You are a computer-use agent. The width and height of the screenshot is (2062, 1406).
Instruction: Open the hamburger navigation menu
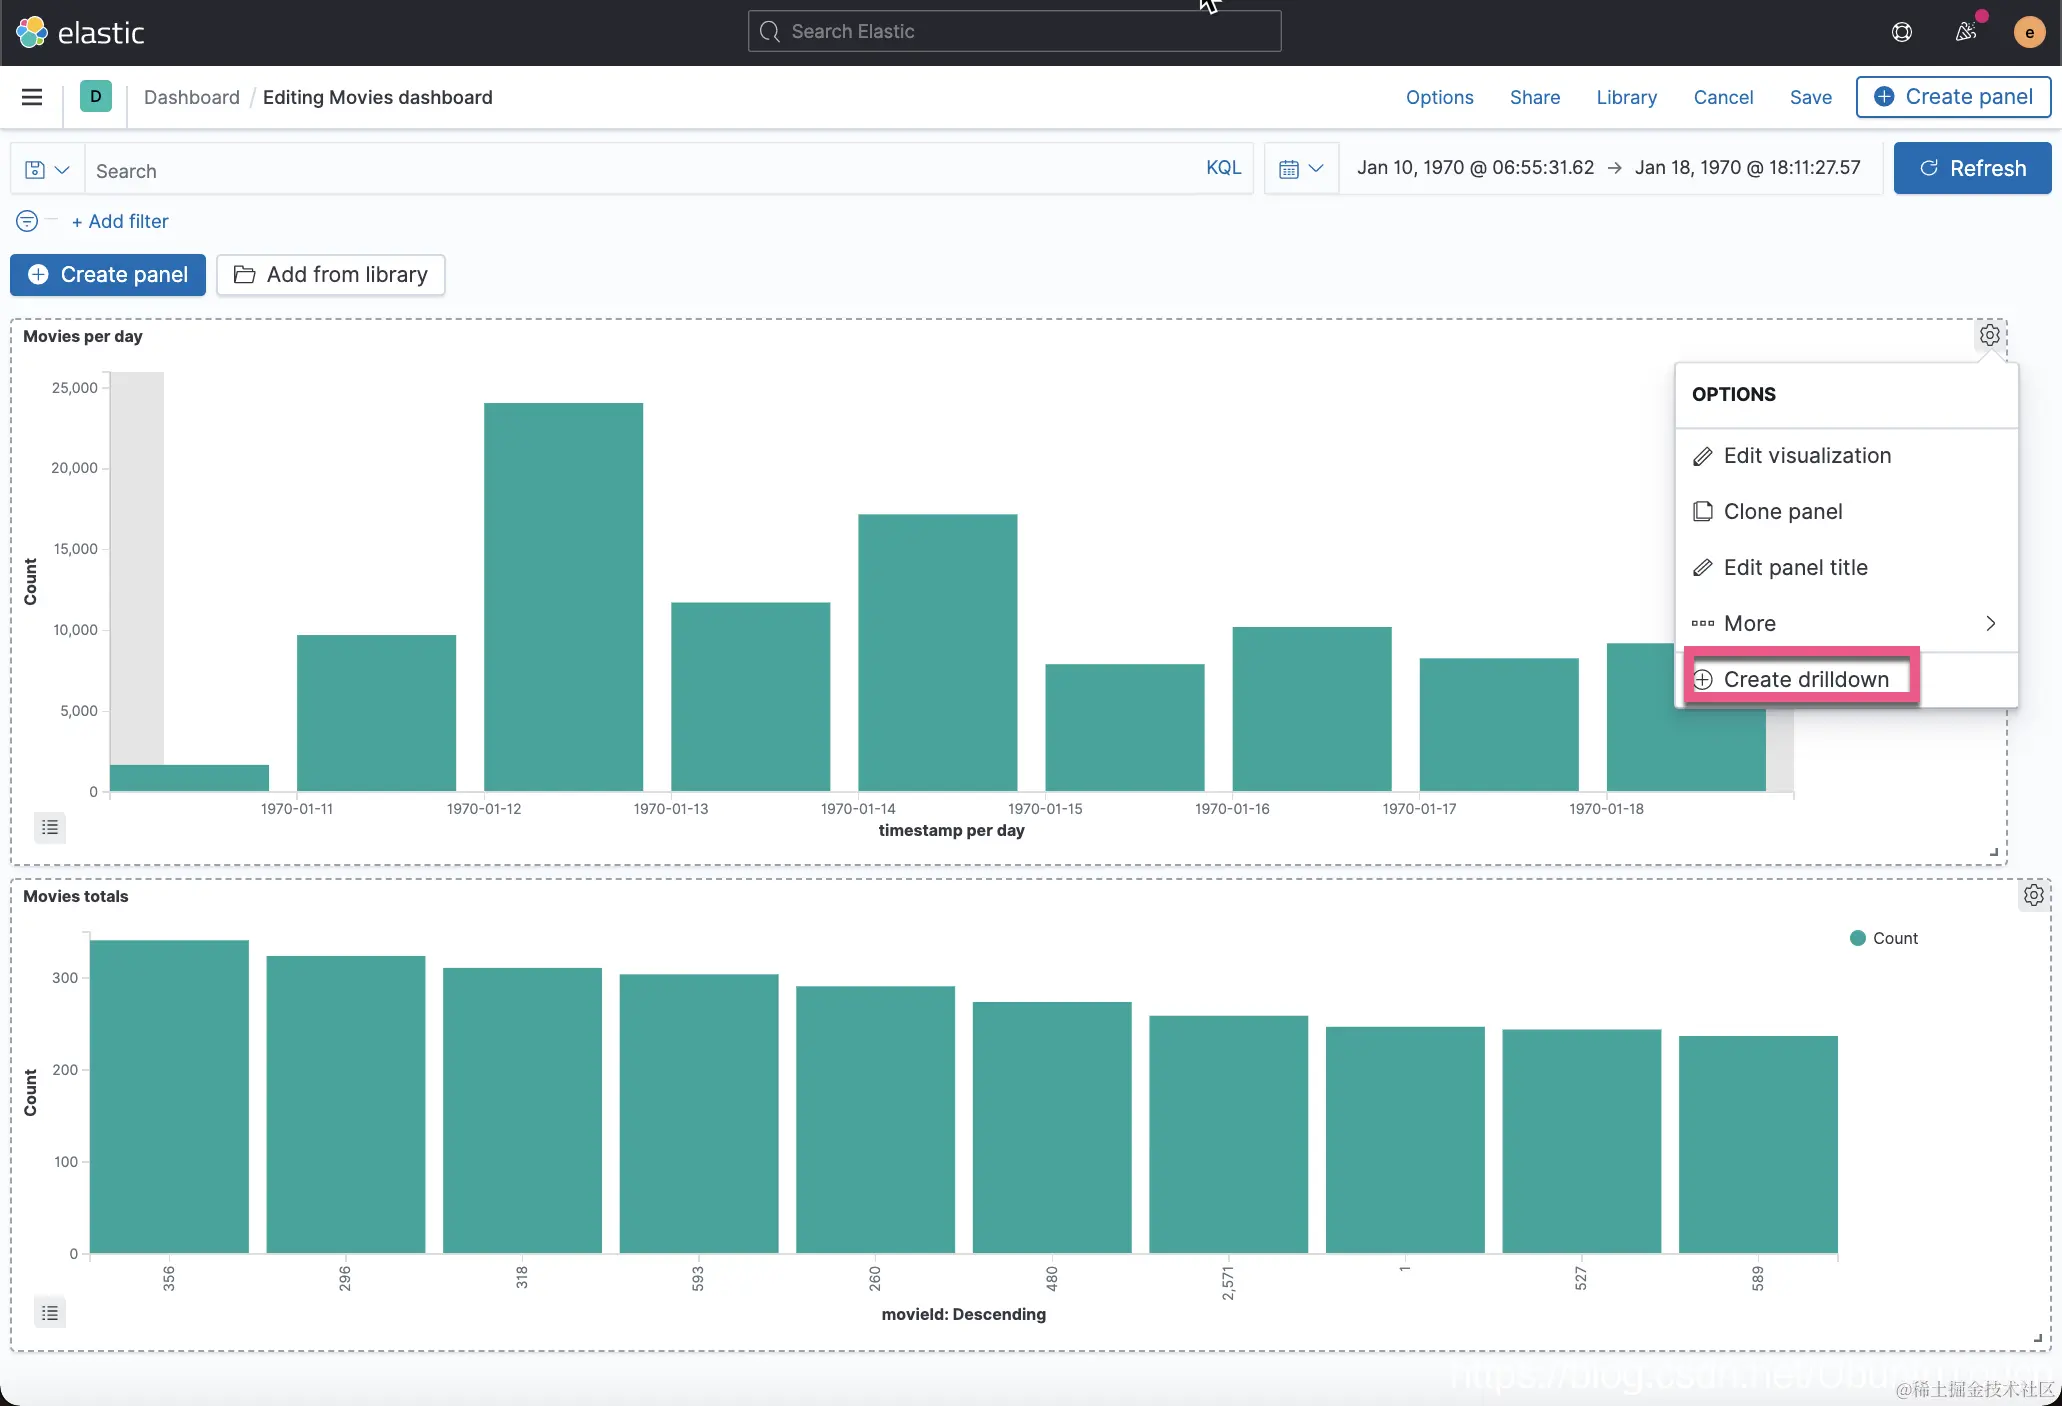[32, 97]
